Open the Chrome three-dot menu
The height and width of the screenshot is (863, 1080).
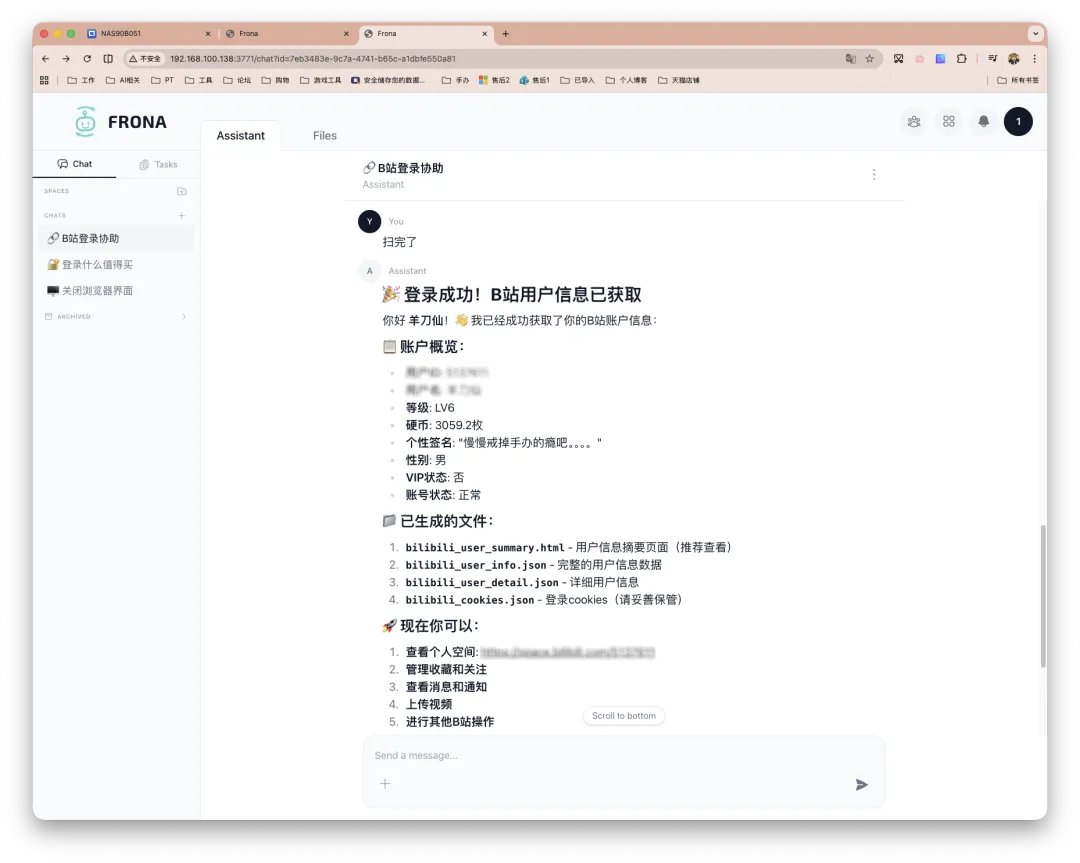[1034, 59]
